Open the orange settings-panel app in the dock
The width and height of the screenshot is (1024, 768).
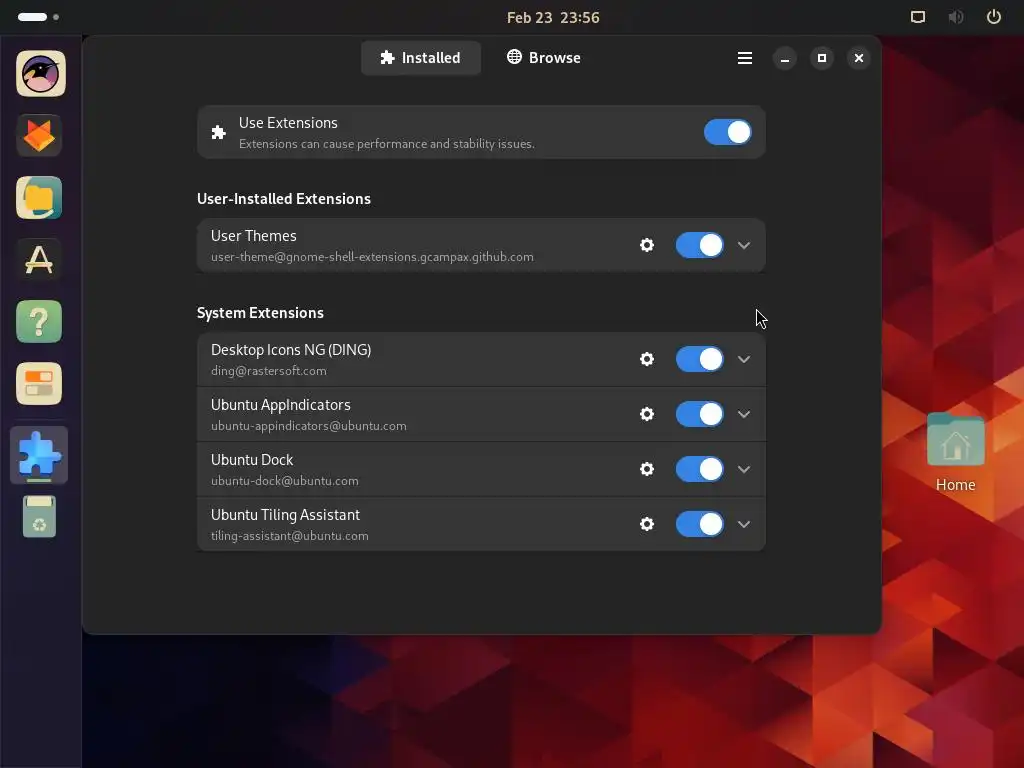pos(39,383)
